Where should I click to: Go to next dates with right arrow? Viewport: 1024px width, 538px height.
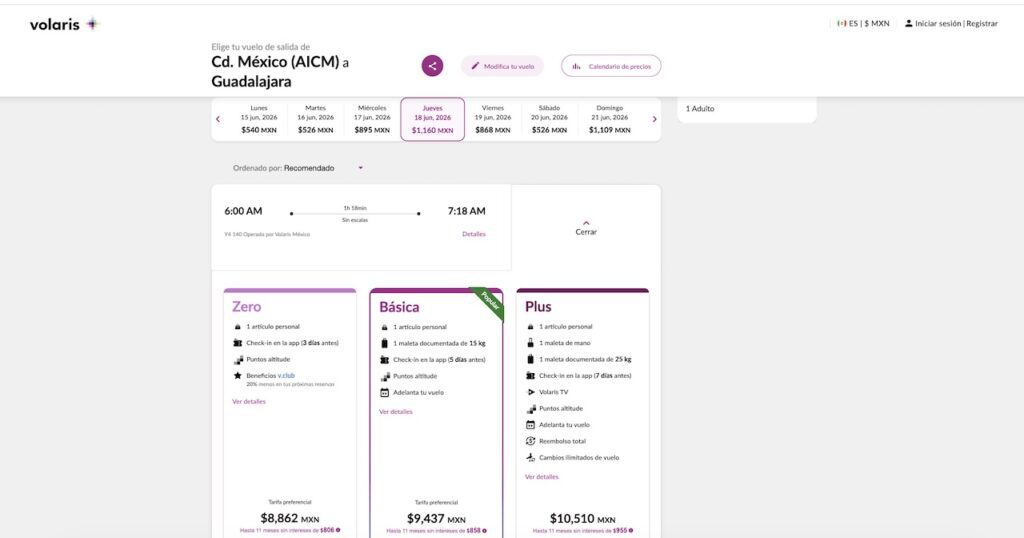(x=654, y=119)
